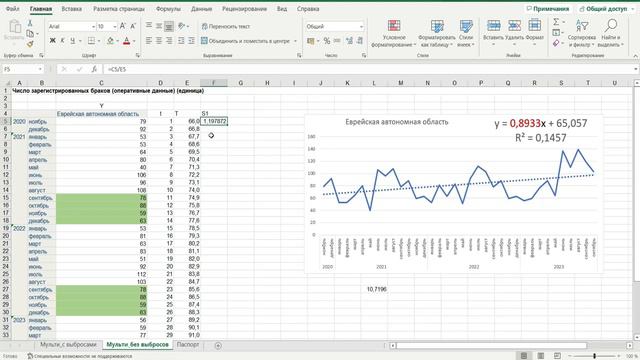640x360 pixels.
Task: Open Name Box F5 dropdown arrow
Action: (x=40, y=69)
